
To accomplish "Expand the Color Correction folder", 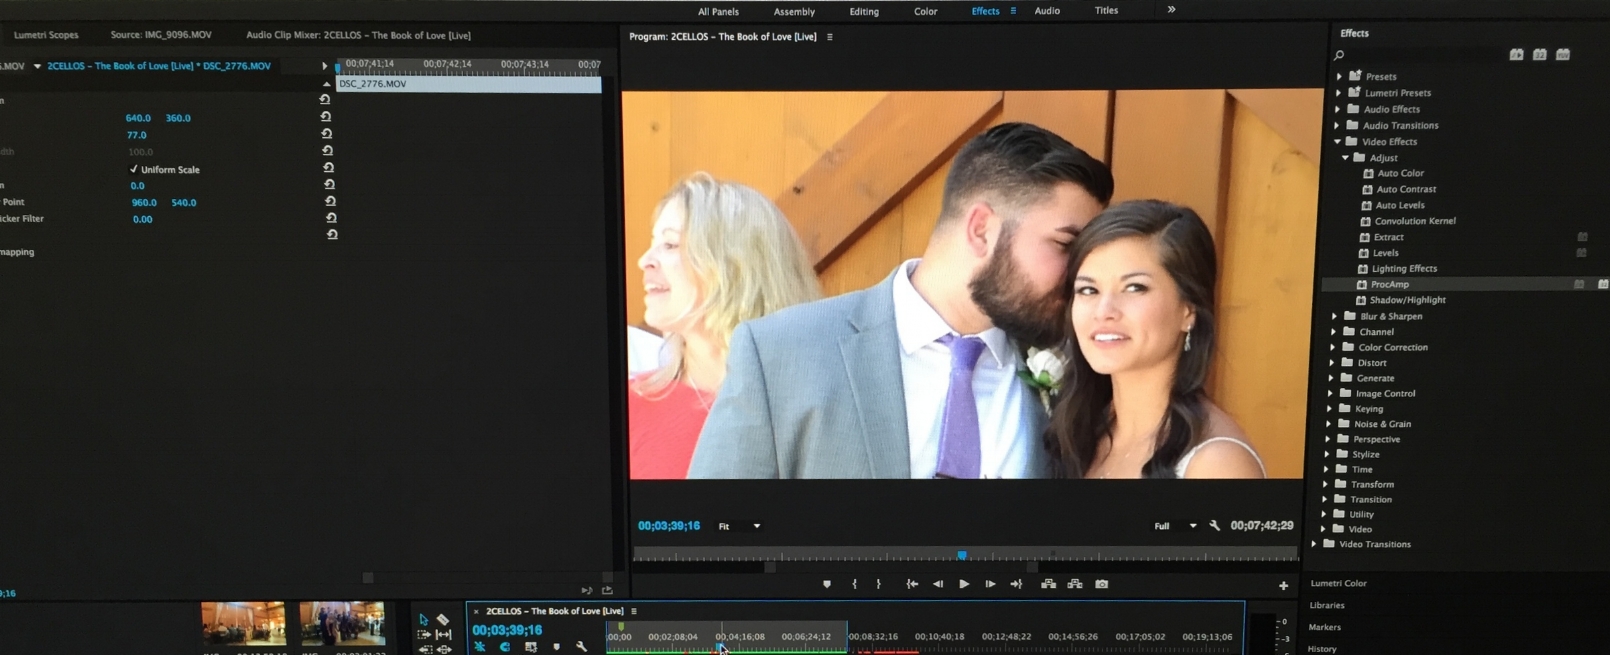I will pyautogui.click(x=1332, y=347).
